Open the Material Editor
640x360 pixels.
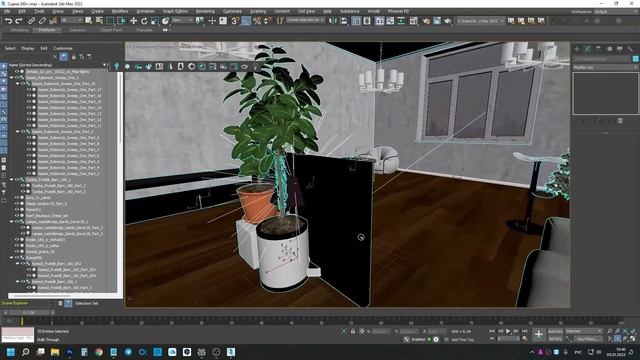[413, 20]
